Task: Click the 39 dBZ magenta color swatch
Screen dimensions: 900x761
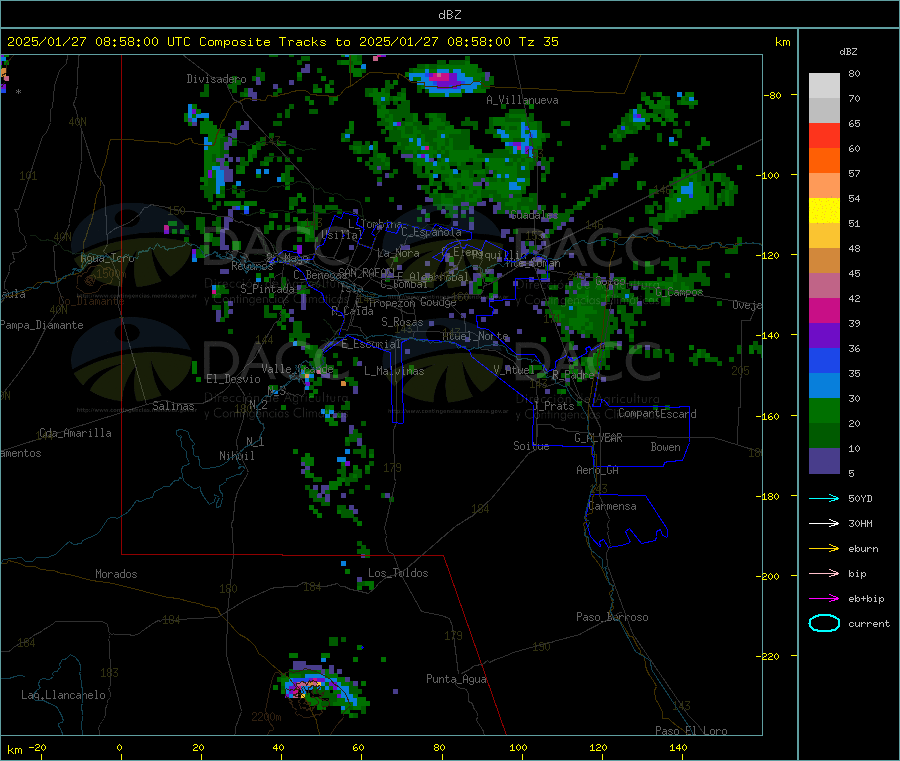Action: pos(824,310)
